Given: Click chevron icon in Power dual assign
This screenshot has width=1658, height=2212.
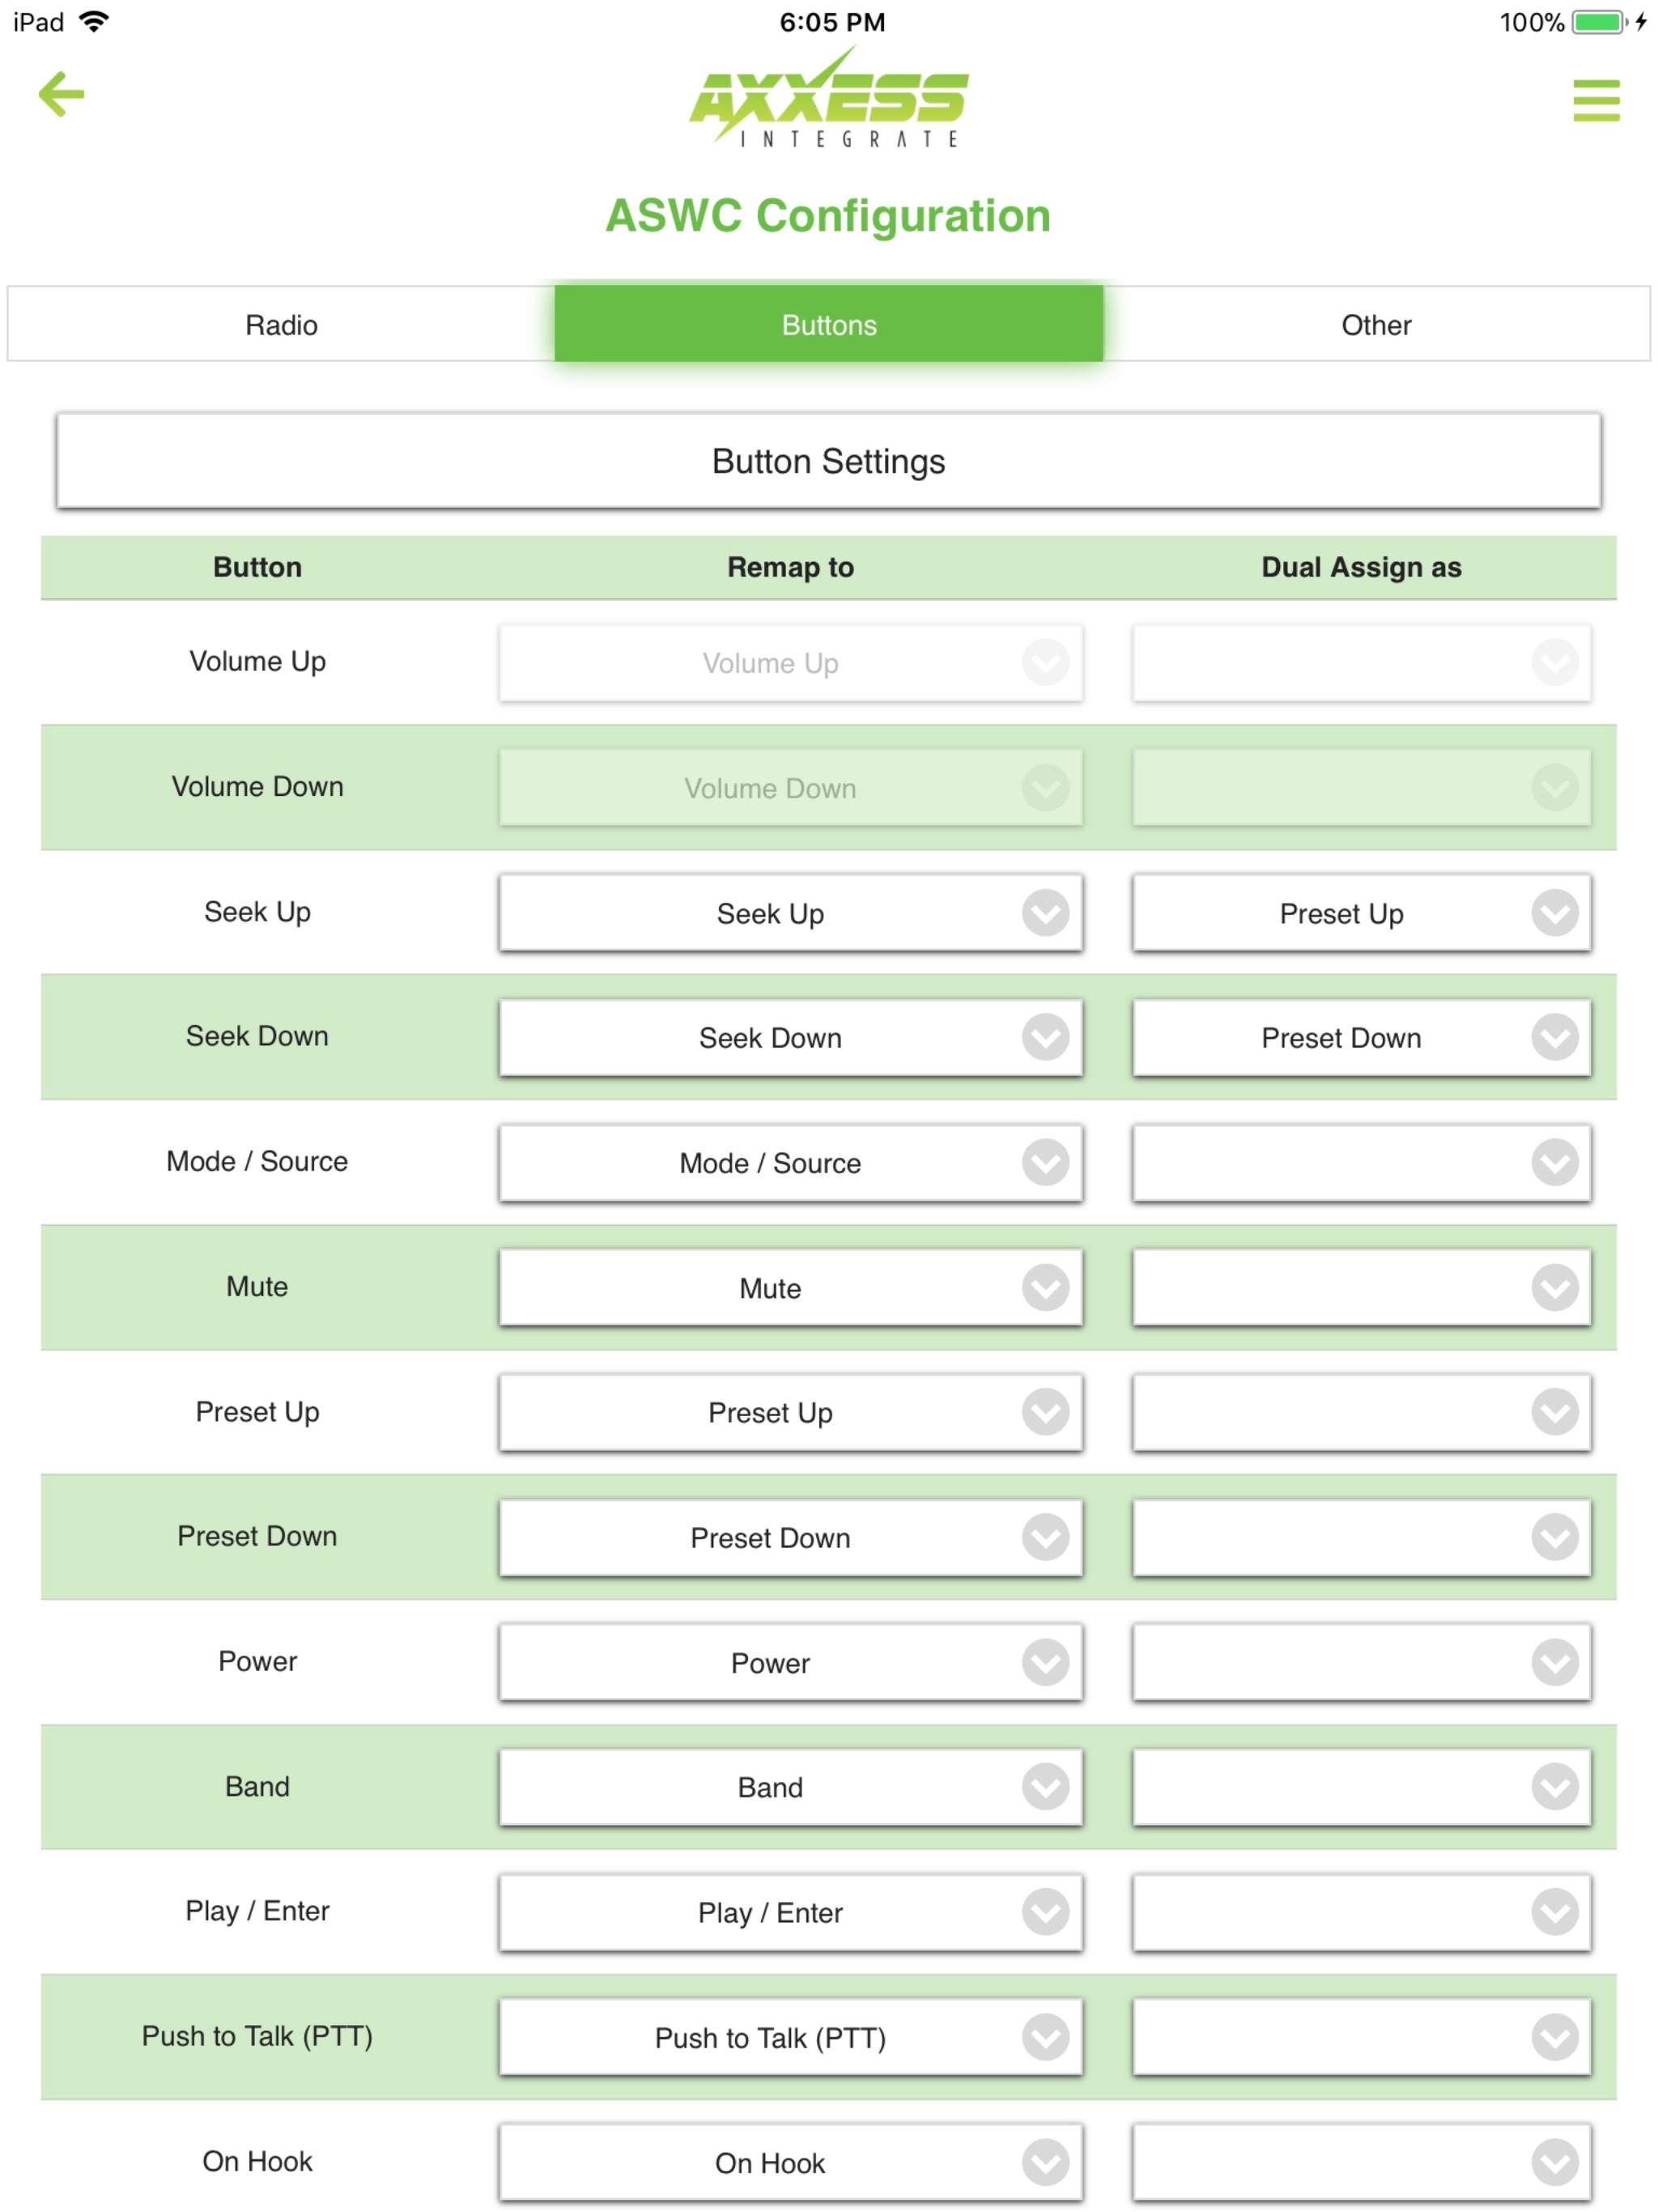Looking at the screenshot, I should (x=1554, y=1662).
